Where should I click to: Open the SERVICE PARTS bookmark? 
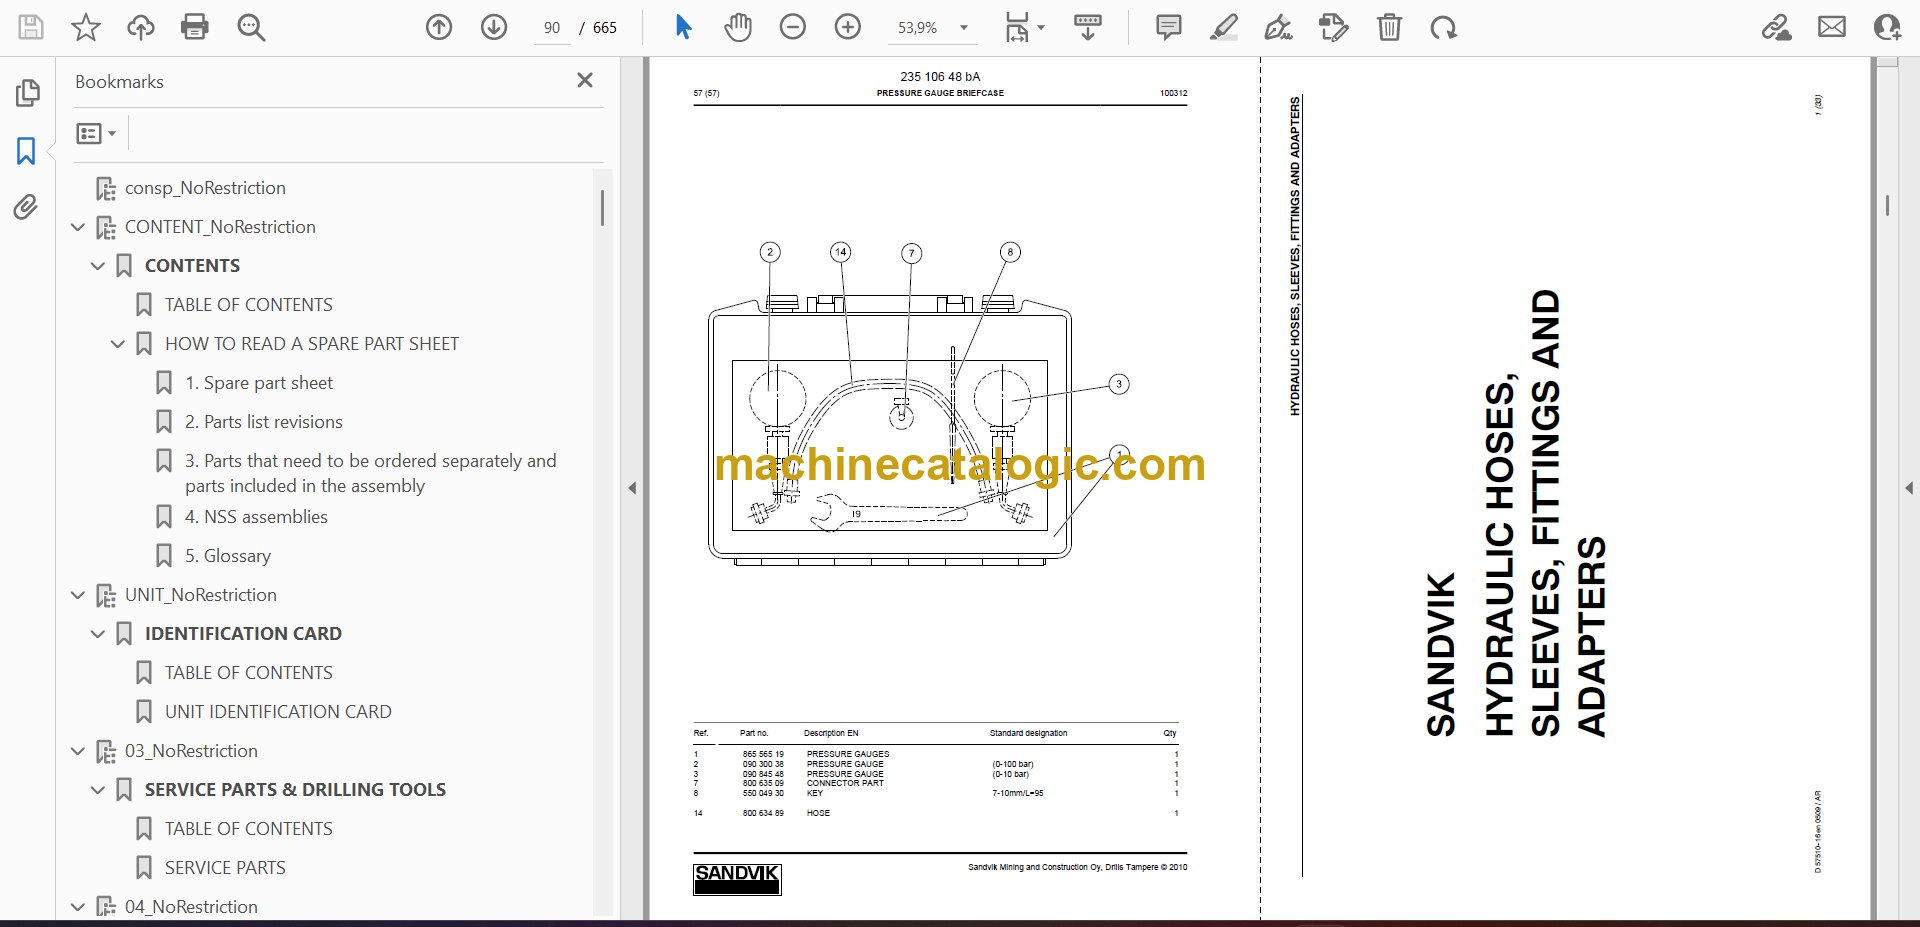[x=225, y=868]
